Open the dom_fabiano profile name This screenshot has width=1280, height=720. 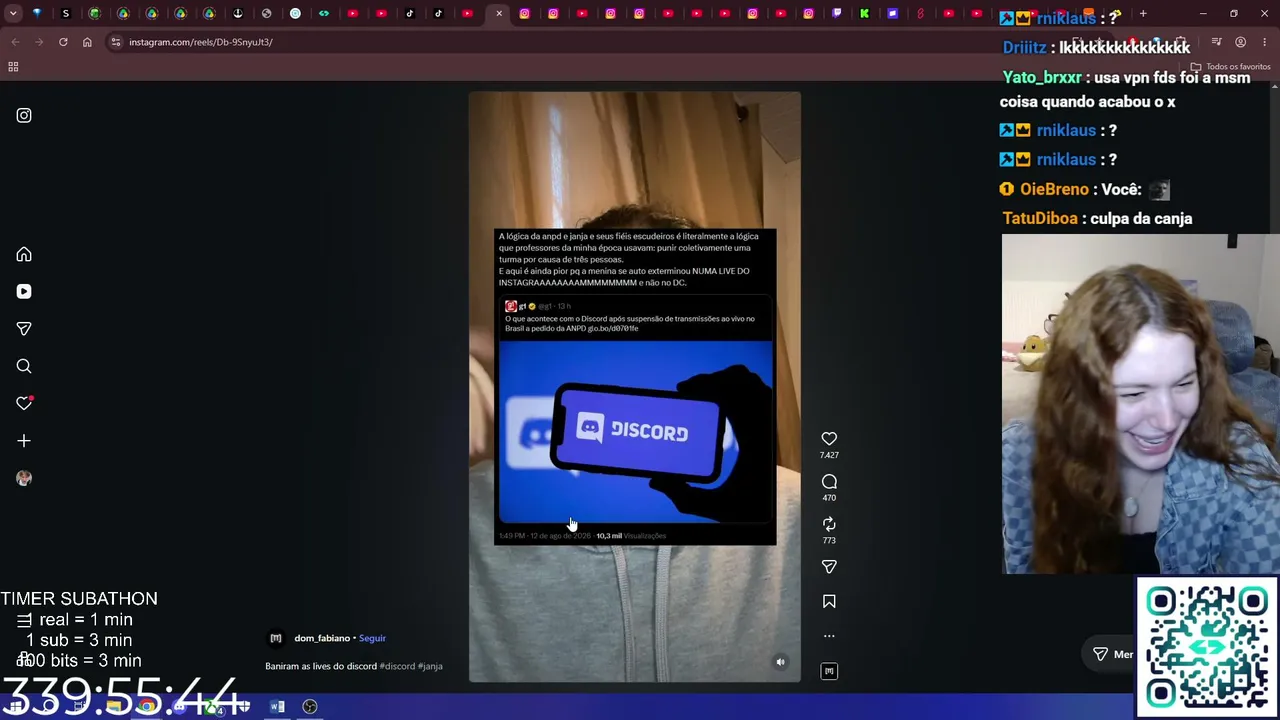322,638
